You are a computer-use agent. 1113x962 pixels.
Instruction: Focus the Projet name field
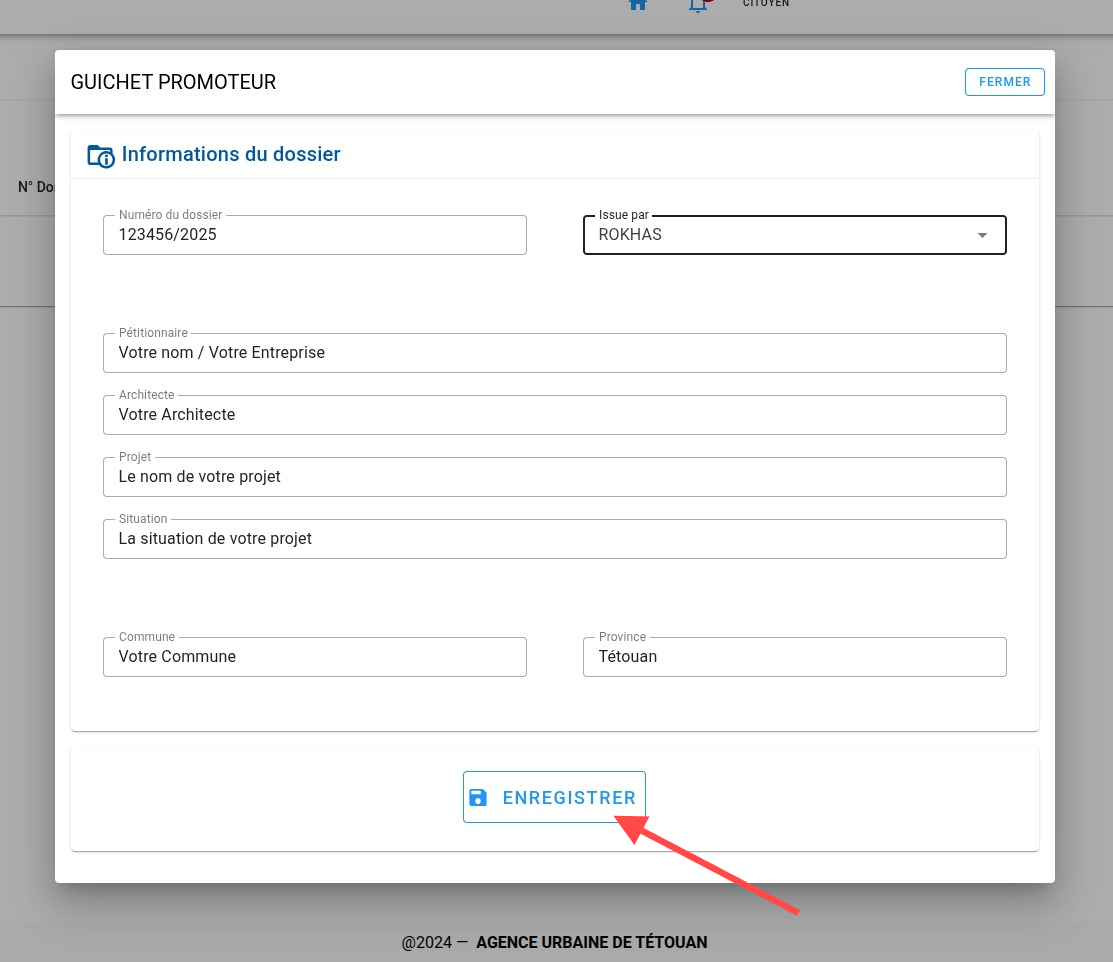(x=554, y=477)
